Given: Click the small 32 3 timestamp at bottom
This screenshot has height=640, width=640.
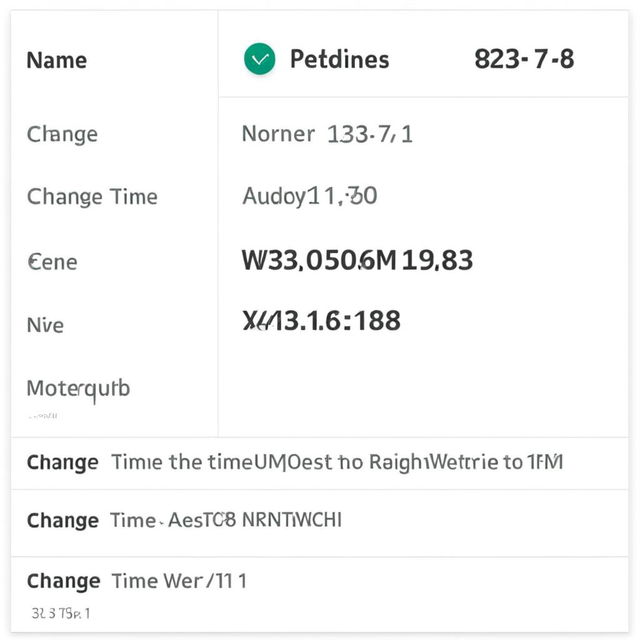Looking at the screenshot, I should pos(61,613).
